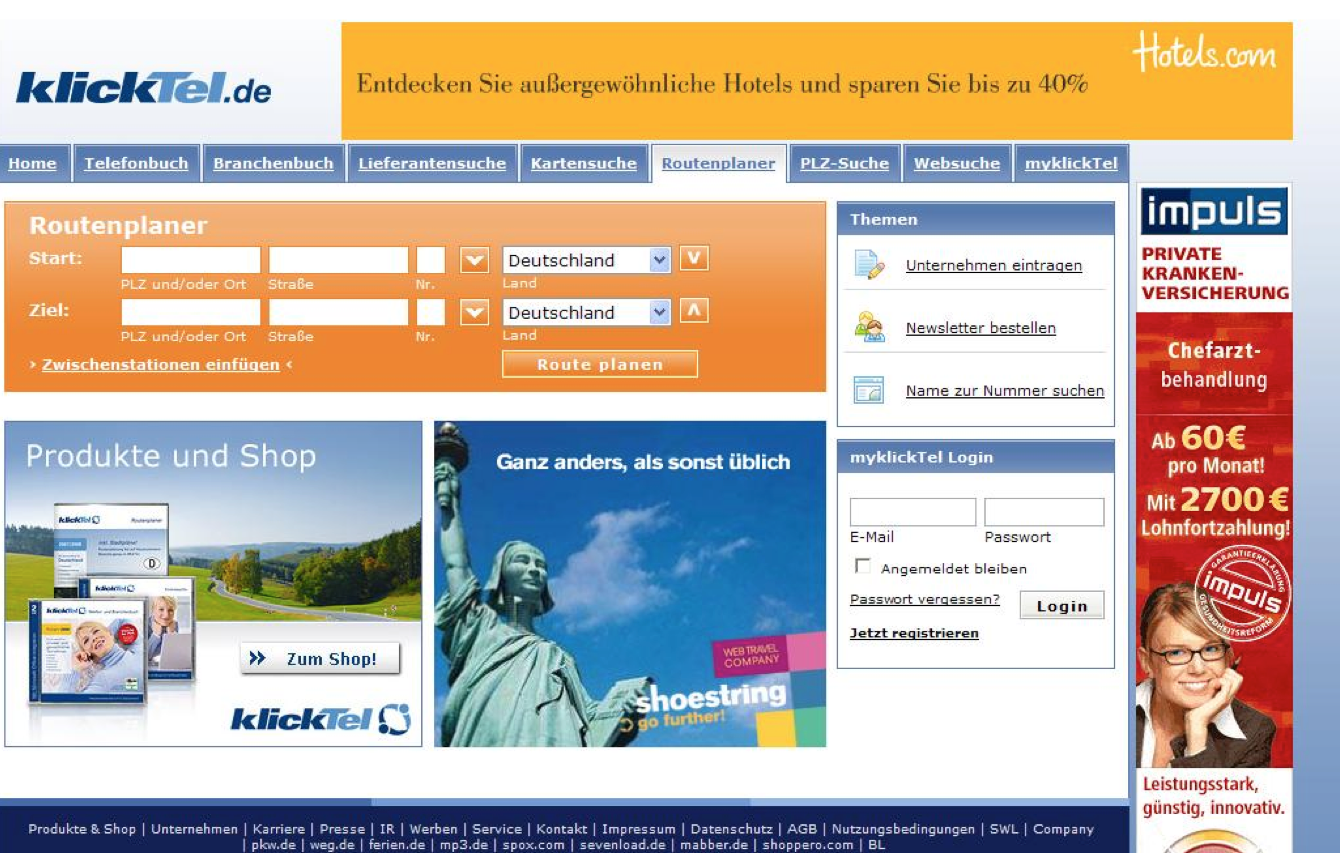Open AGB footer link
The width and height of the screenshot is (1340, 853).
(802, 829)
